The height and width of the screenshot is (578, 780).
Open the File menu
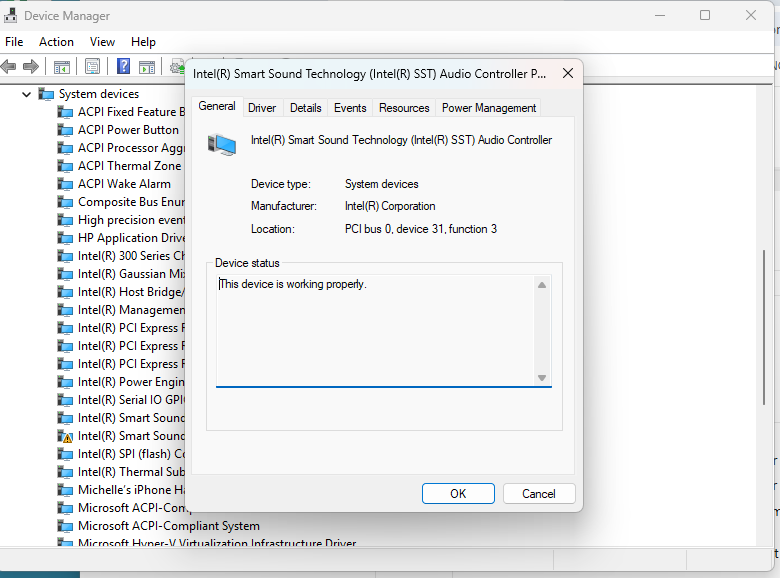(14, 42)
